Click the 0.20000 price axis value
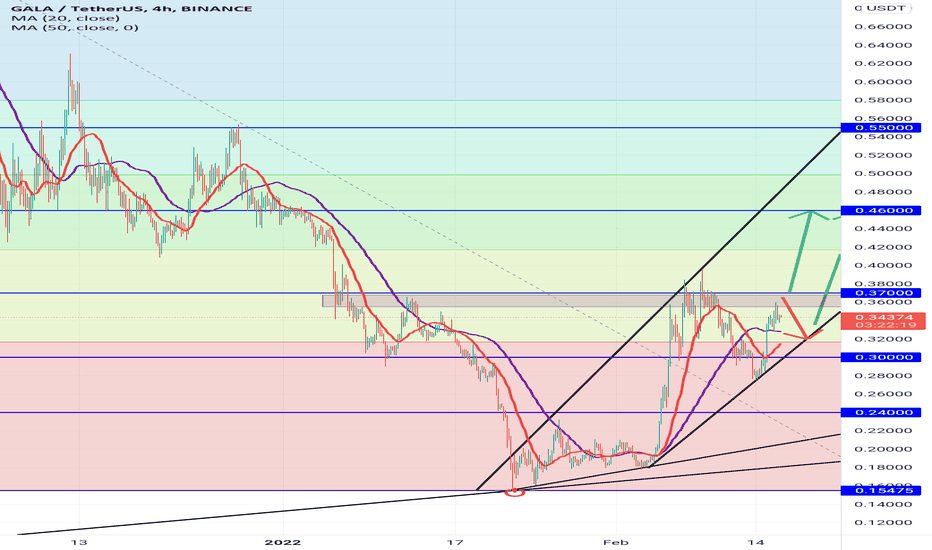Screen dimensions: 932x550 click(x=883, y=450)
